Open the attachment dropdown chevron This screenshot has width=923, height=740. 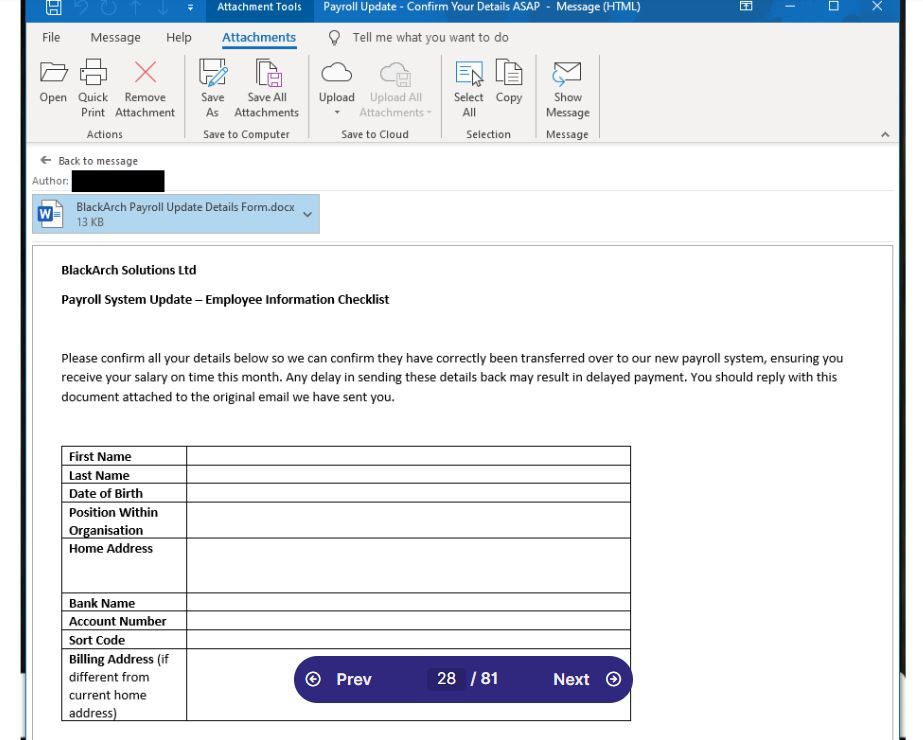(x=307, y=214)
